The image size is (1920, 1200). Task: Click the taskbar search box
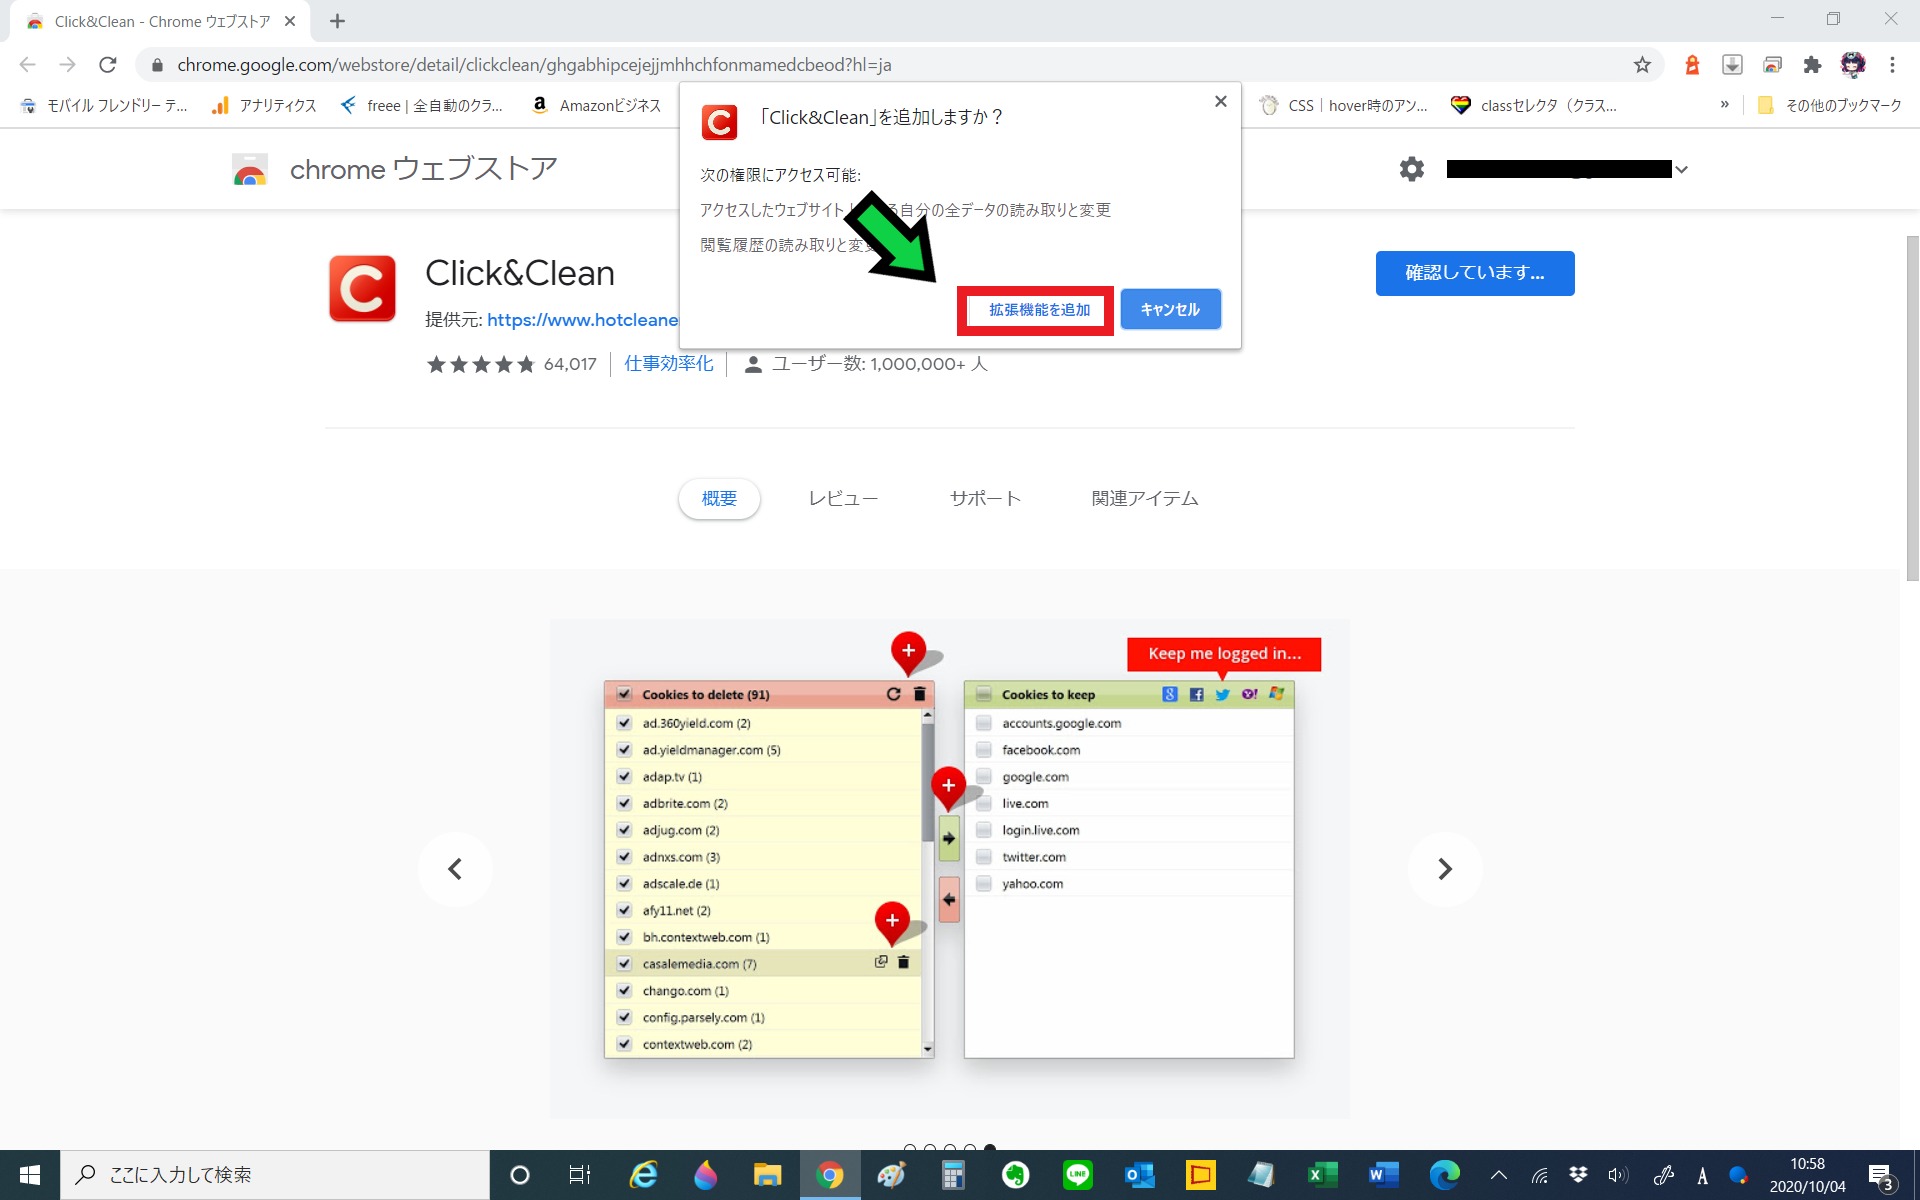coord(275,1175)
